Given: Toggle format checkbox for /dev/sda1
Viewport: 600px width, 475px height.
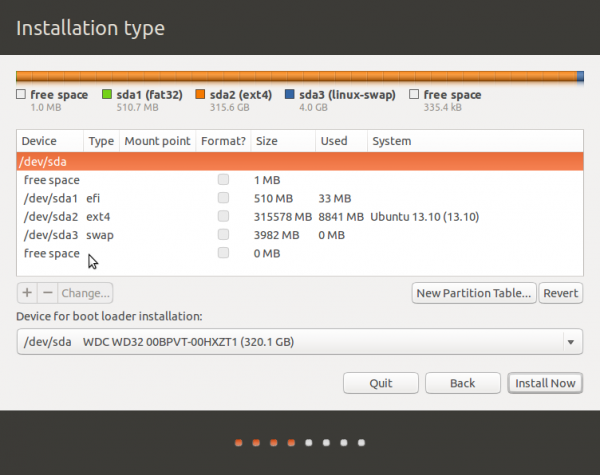Looking at the screenshot, I should 223,198.
